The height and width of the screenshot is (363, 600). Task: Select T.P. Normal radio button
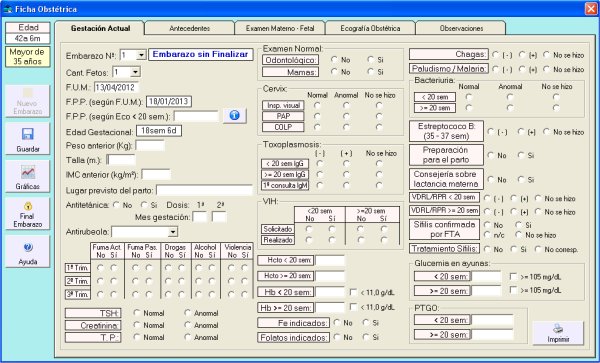pos(137,337)
